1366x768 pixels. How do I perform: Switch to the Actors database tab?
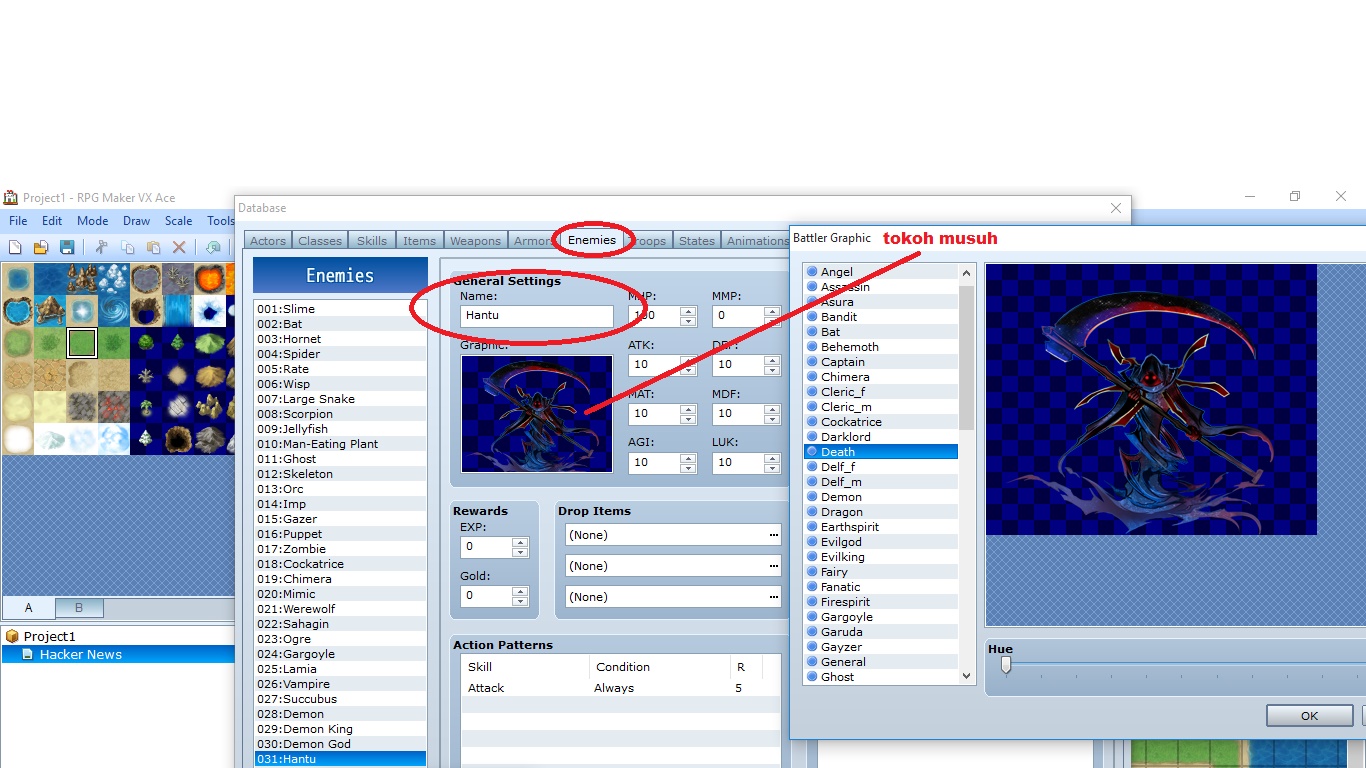click(x=268, y=241)
